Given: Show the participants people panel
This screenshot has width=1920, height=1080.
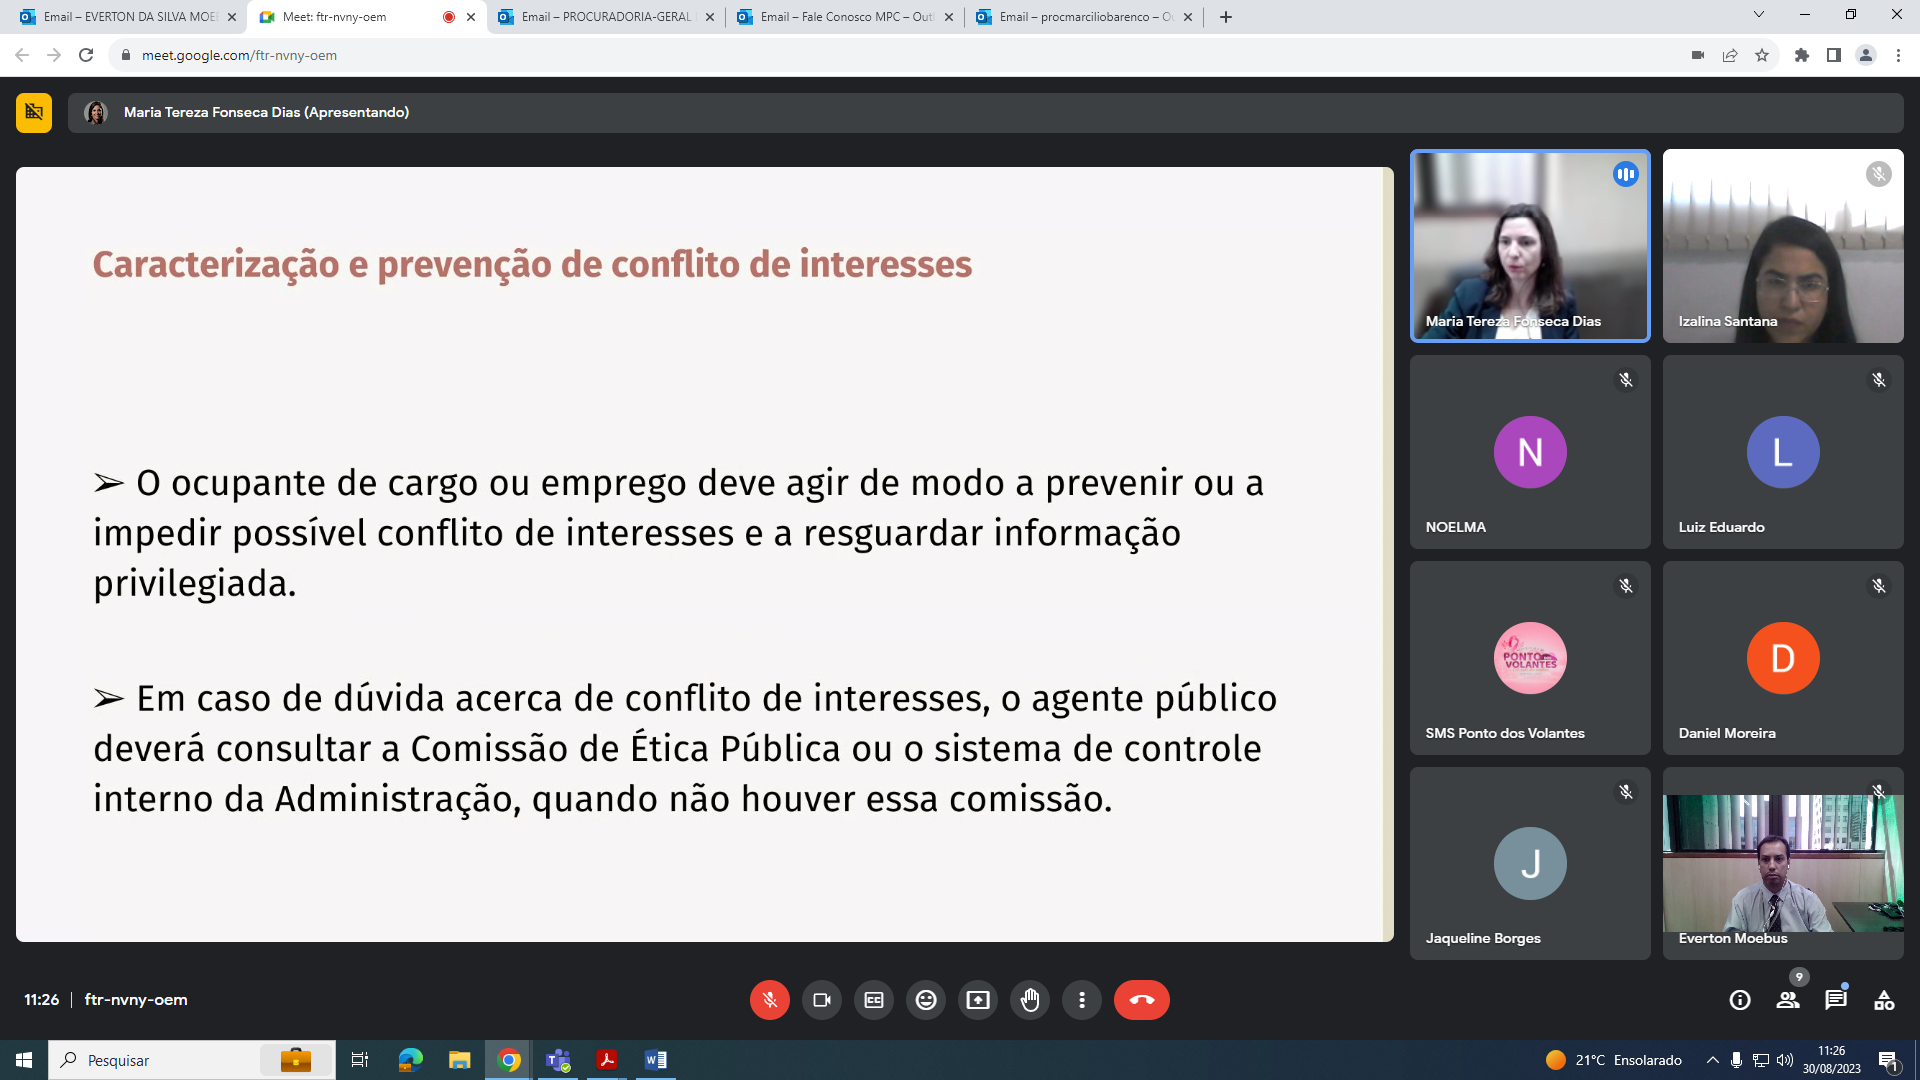Looking at the screenshot, I should tap(1788, 1000).
